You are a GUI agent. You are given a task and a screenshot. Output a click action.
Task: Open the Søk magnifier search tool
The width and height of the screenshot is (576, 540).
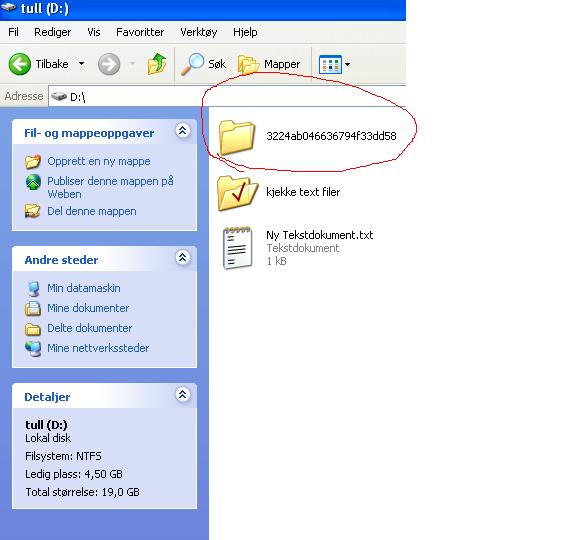pos(203,64)
